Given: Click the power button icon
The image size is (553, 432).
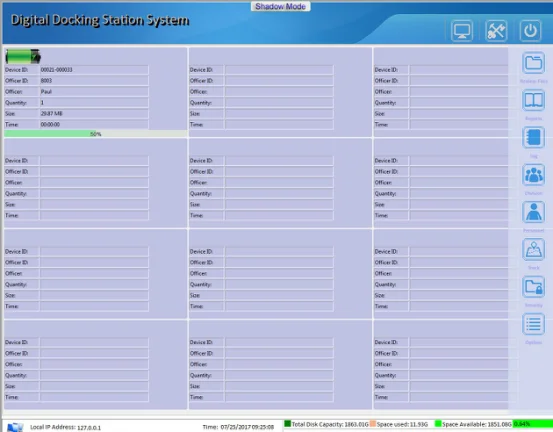Looking at the screenshot, I should [530, 31].
